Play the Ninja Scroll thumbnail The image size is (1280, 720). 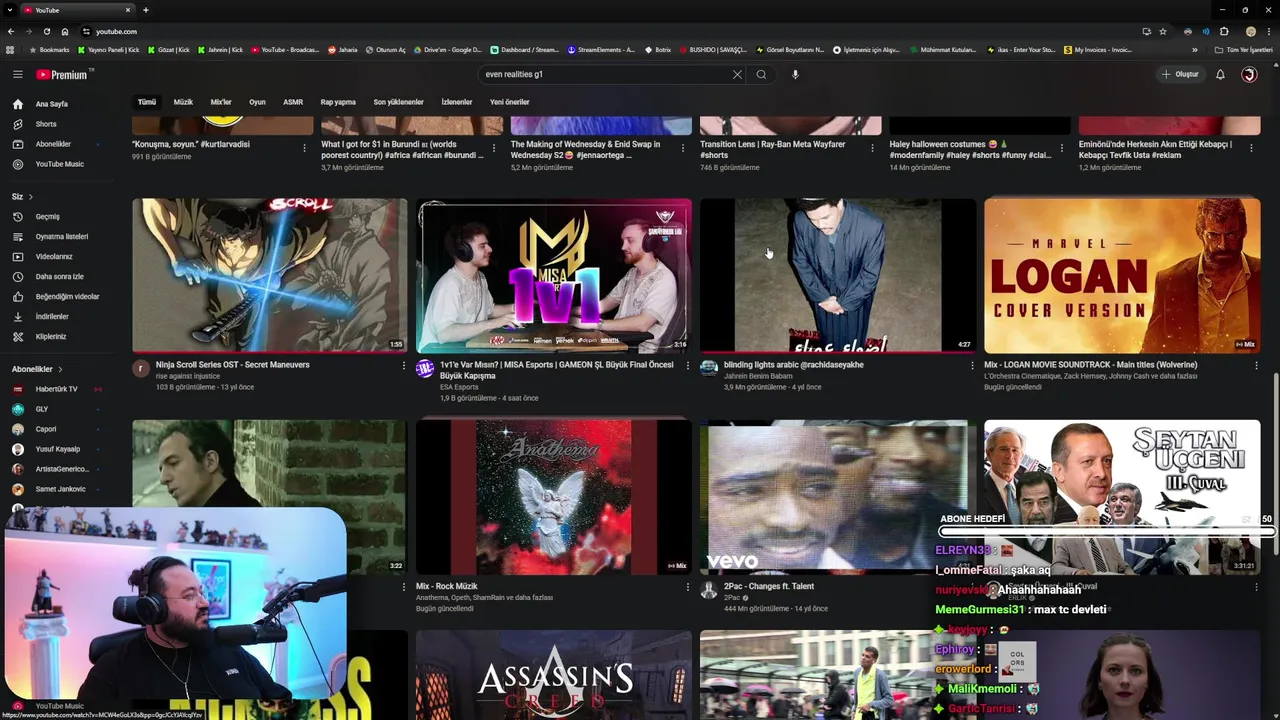tap(270, 275)
